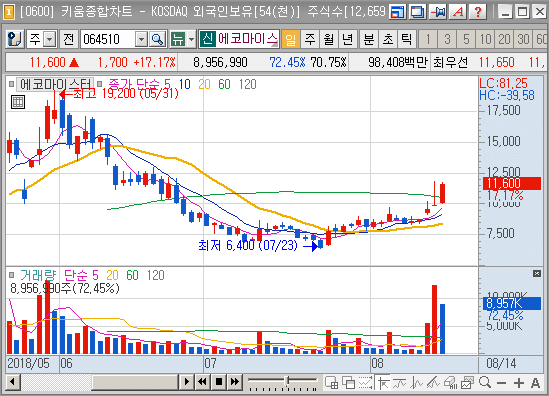Click the stop square playback button
Viewport: 549px width, 396px height.
click(x=219, y=382)
